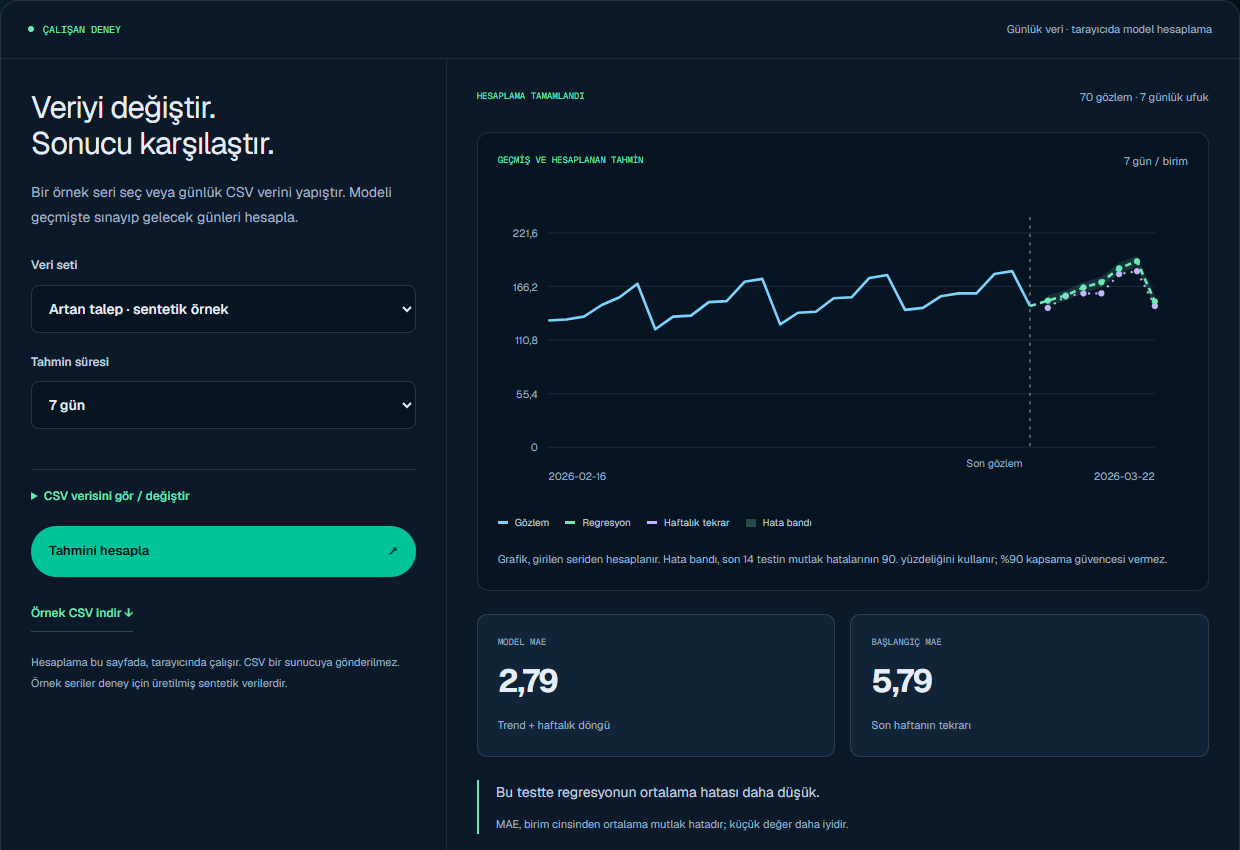Click the MODEL MAE card value 2,79
Image resolution: width=1240 pixels, height=850 pixels.
coord(528,681)
